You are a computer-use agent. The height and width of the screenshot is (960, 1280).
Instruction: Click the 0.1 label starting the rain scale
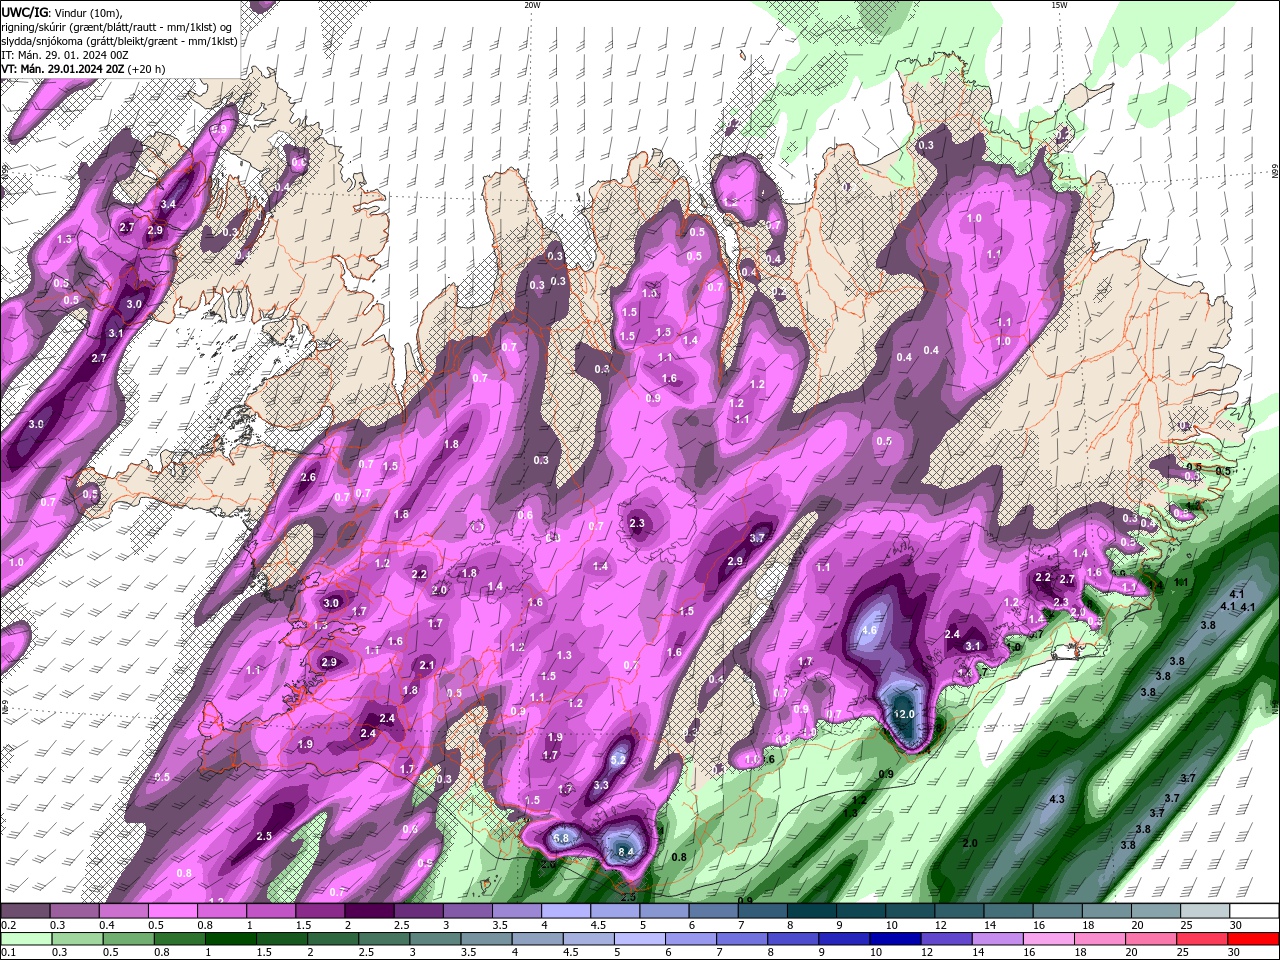click(9, 952)
